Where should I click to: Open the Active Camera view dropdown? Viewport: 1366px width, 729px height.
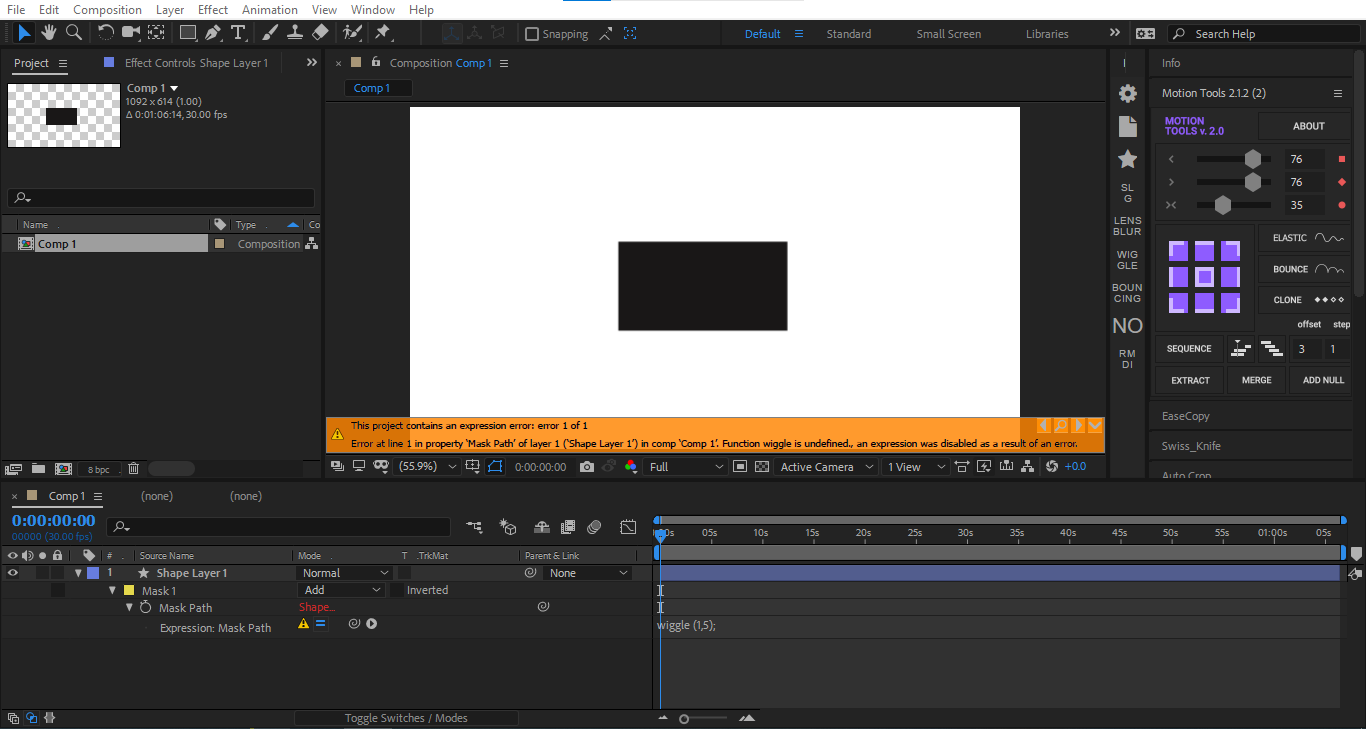point(826,466)
